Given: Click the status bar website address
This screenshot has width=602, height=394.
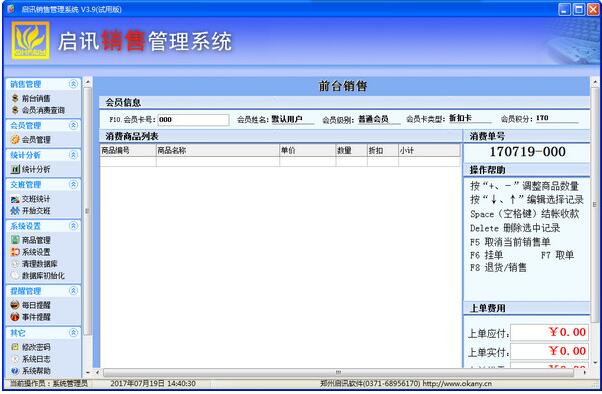Looking at the screenshot, I should point(457,383).
